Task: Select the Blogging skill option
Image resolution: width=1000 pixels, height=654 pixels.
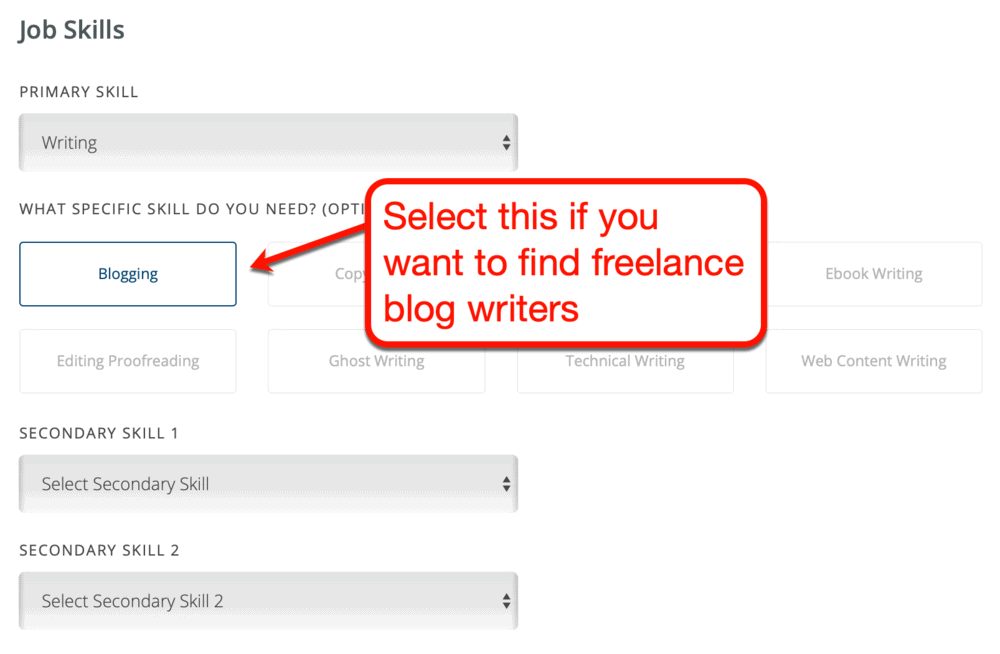Action: coord(128,274)
